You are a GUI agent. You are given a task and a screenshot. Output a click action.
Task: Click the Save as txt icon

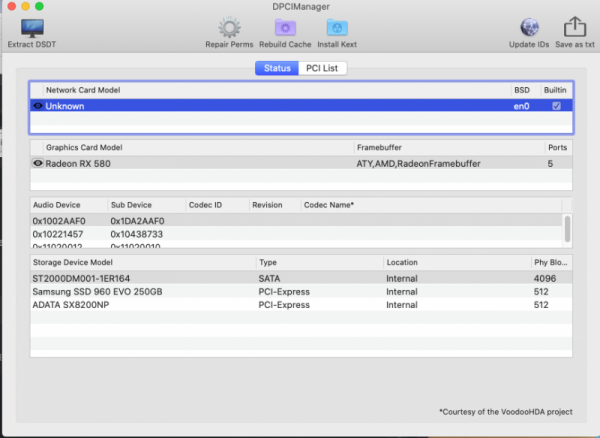pyautogui.click(x=575, y=28)
